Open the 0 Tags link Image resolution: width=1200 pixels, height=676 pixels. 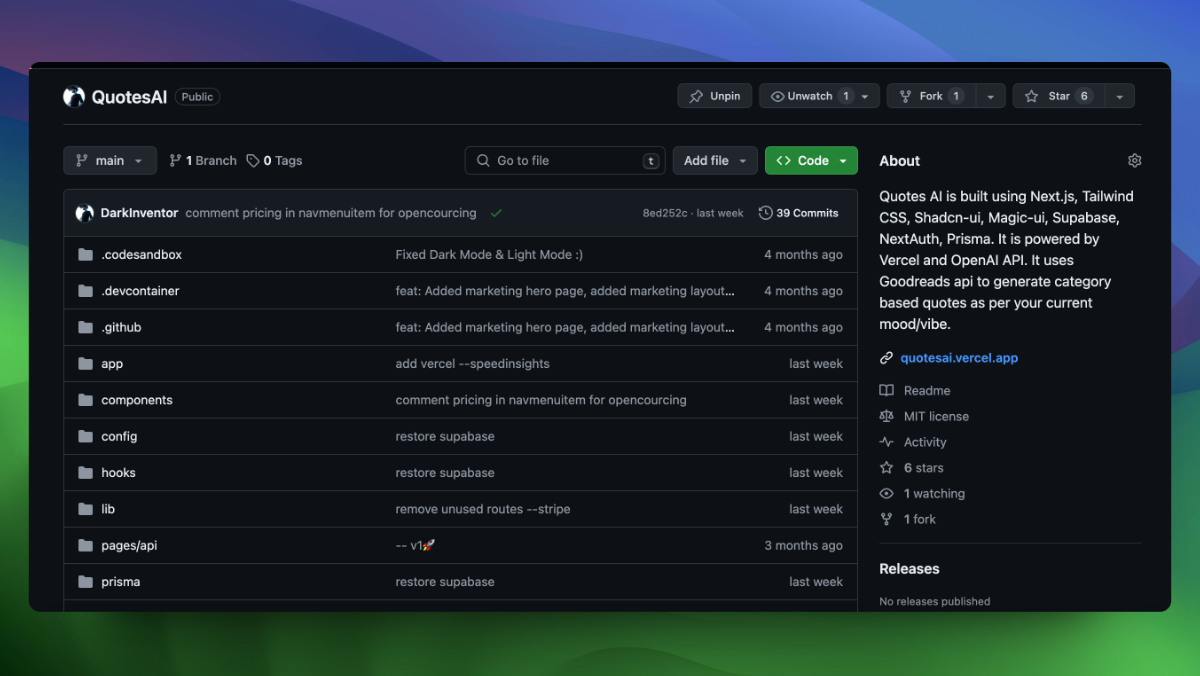coord(275,161)
